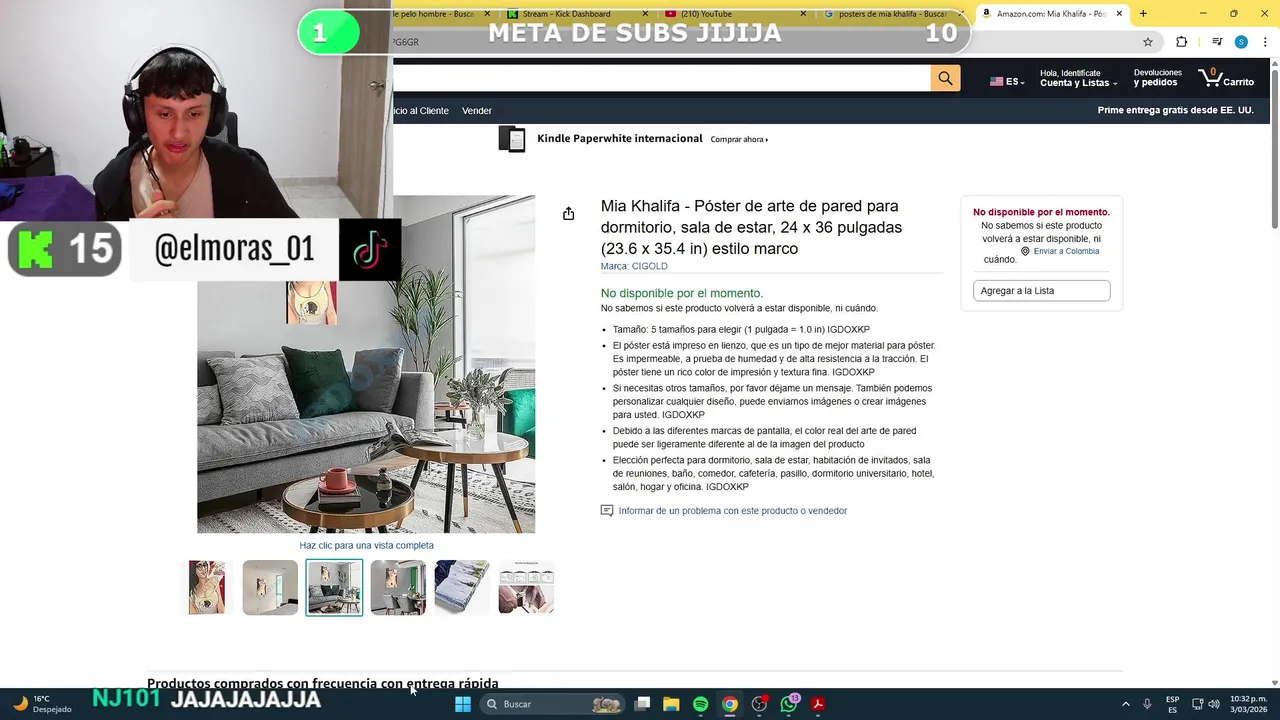Click Kindle Paperwhite Comprar ahora link
1280x720 pixels.
pyautogui.click(x=739, y=140)
